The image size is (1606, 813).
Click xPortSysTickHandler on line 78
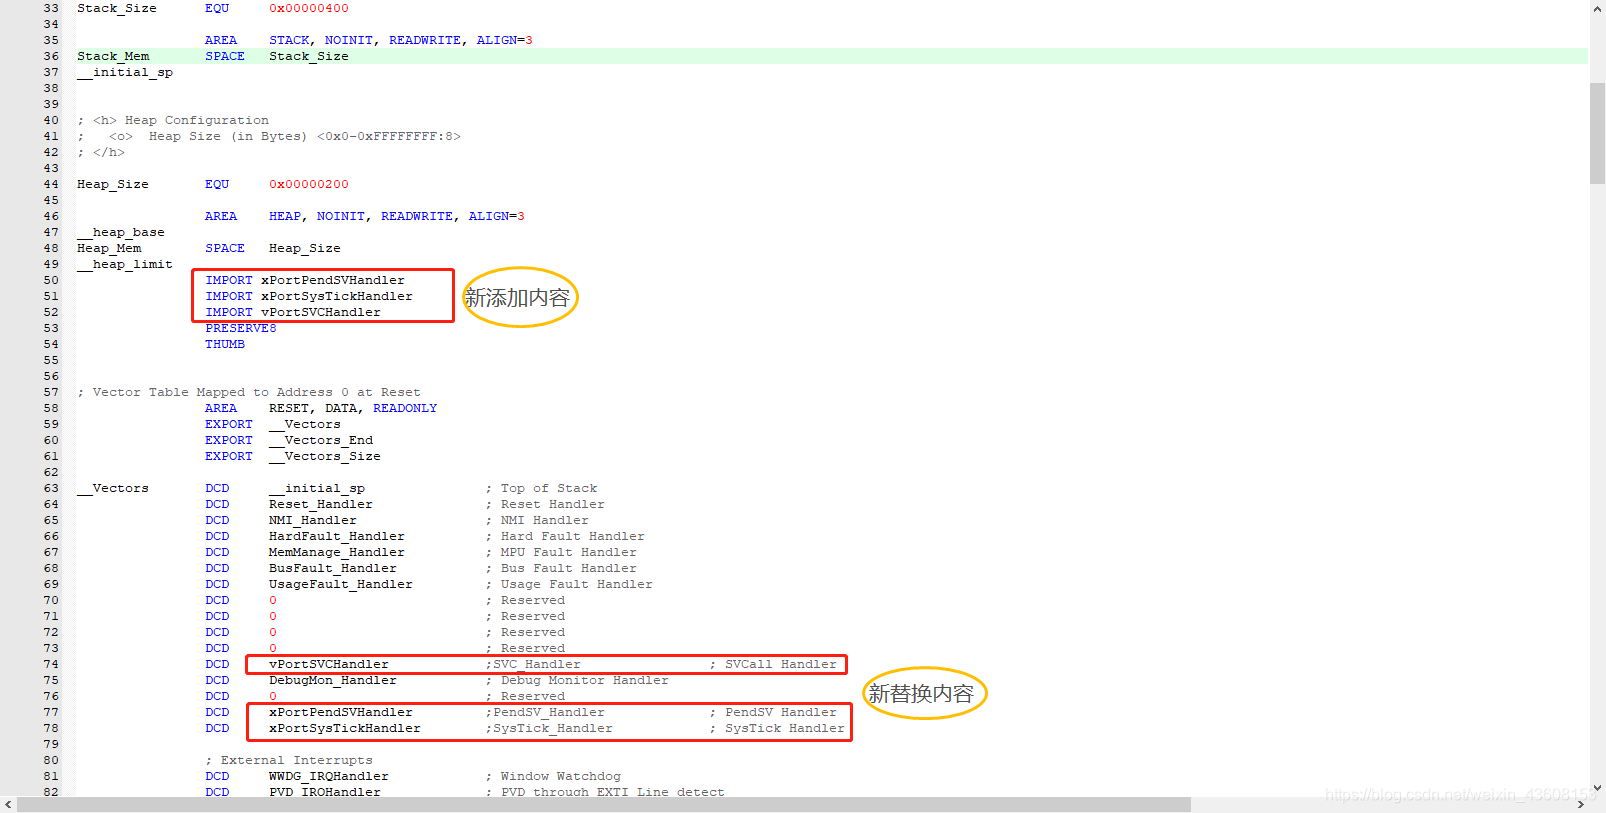[x=345, y=728]
